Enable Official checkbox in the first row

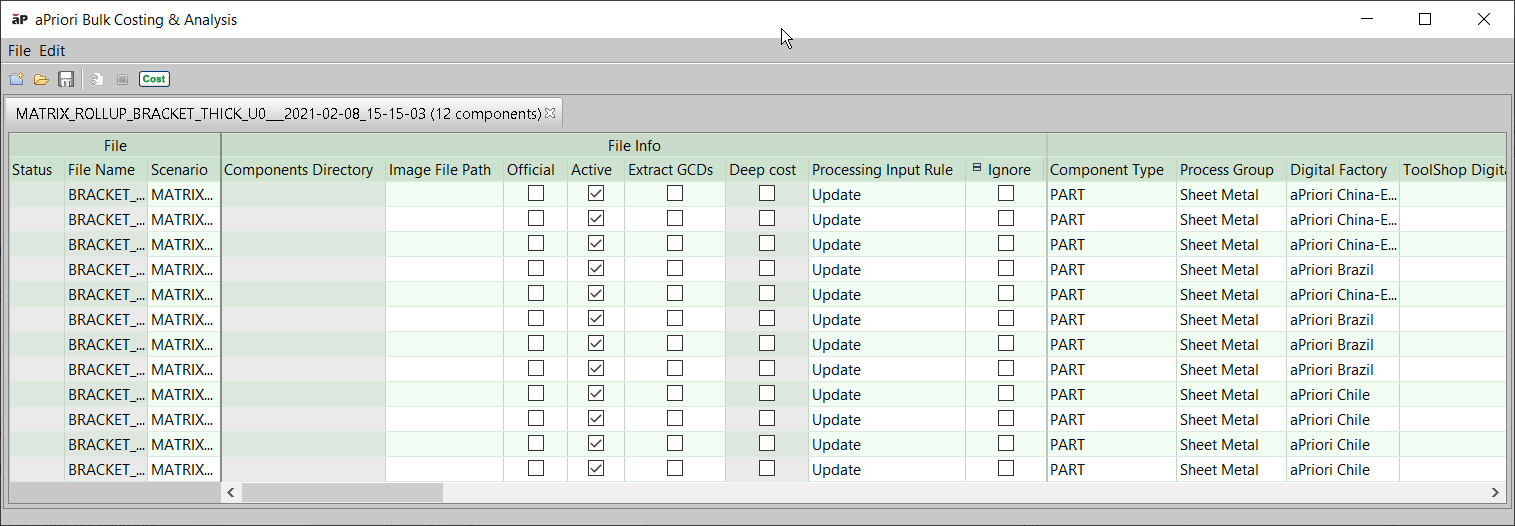536,194
